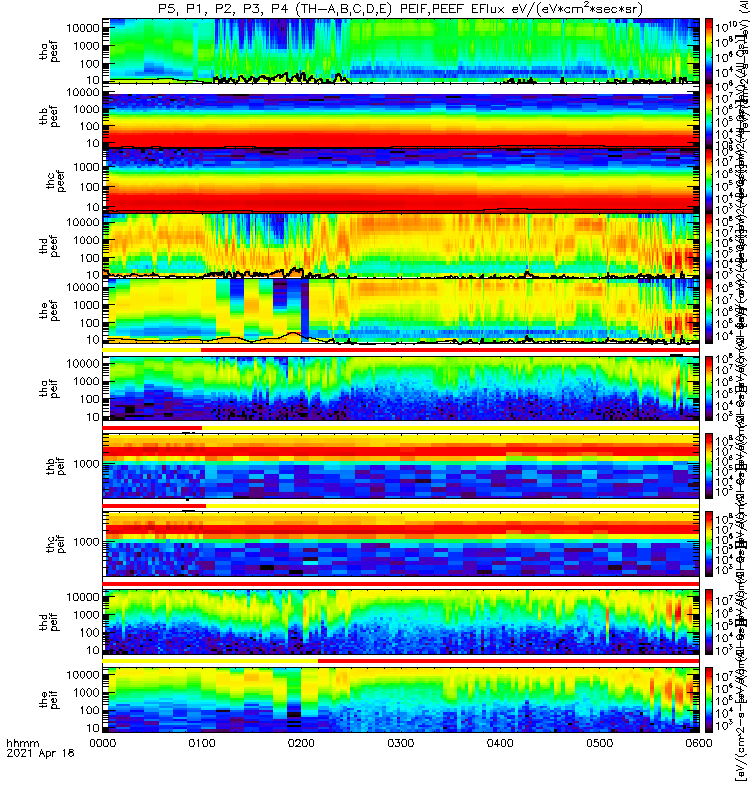Click the plot title starting with P5, P1, P2
This screenshot has height=800, width=750.
[x=401, y=9]
